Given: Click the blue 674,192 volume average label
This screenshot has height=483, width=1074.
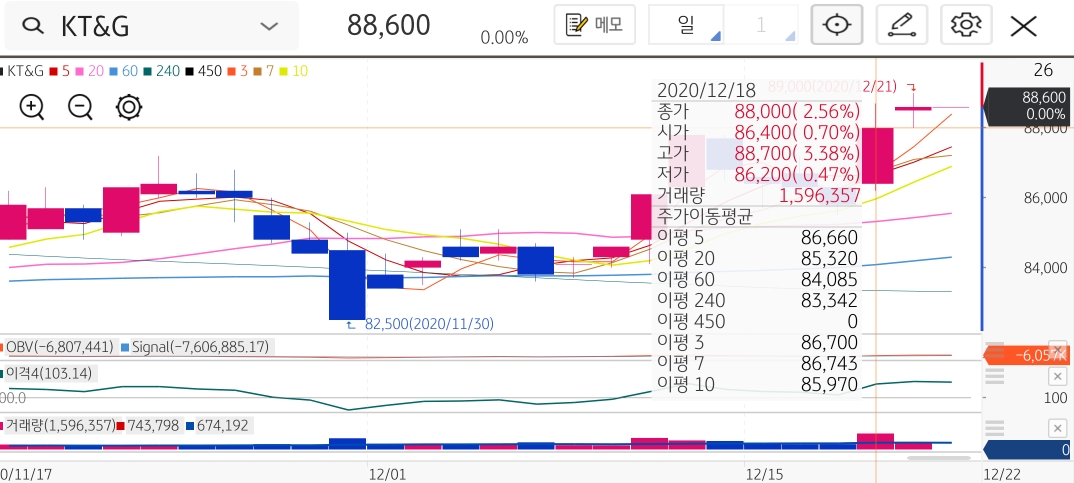Looking at the screenshot, I should pos(219,425).
